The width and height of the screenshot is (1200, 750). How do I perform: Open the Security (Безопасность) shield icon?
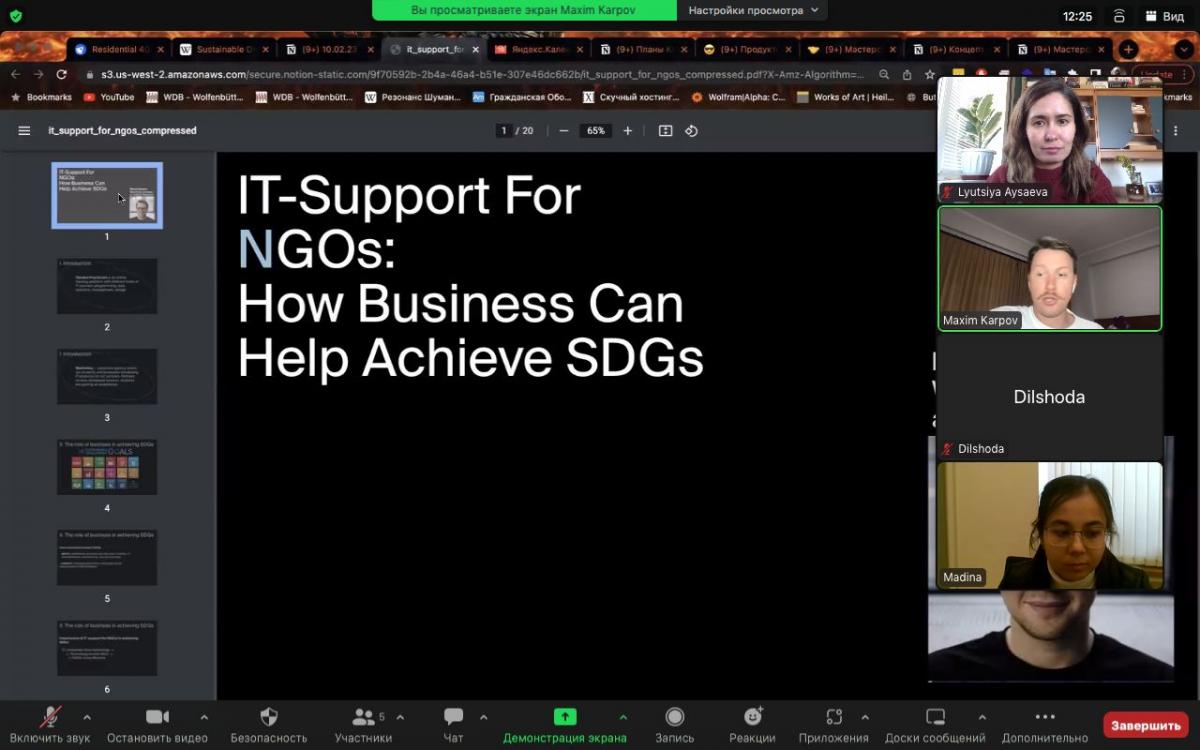pos(268,717)
